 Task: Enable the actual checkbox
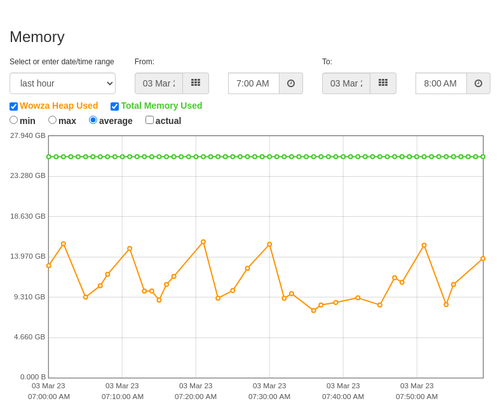click(150, 120)
